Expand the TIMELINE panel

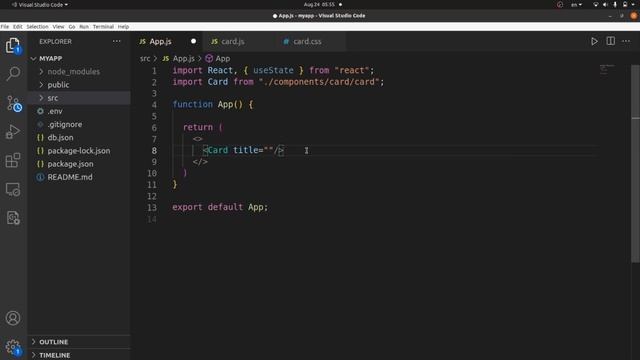(x=79, y=355)
